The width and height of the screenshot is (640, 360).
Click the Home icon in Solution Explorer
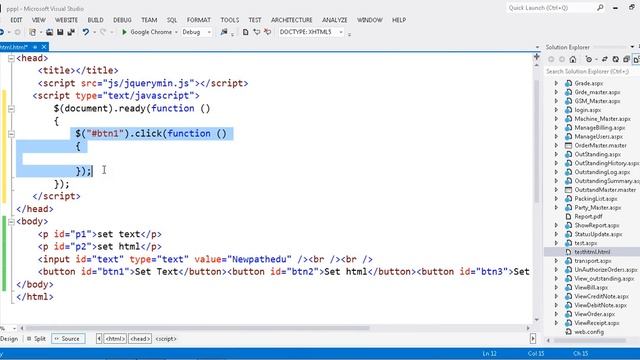[x=573, y=60]
